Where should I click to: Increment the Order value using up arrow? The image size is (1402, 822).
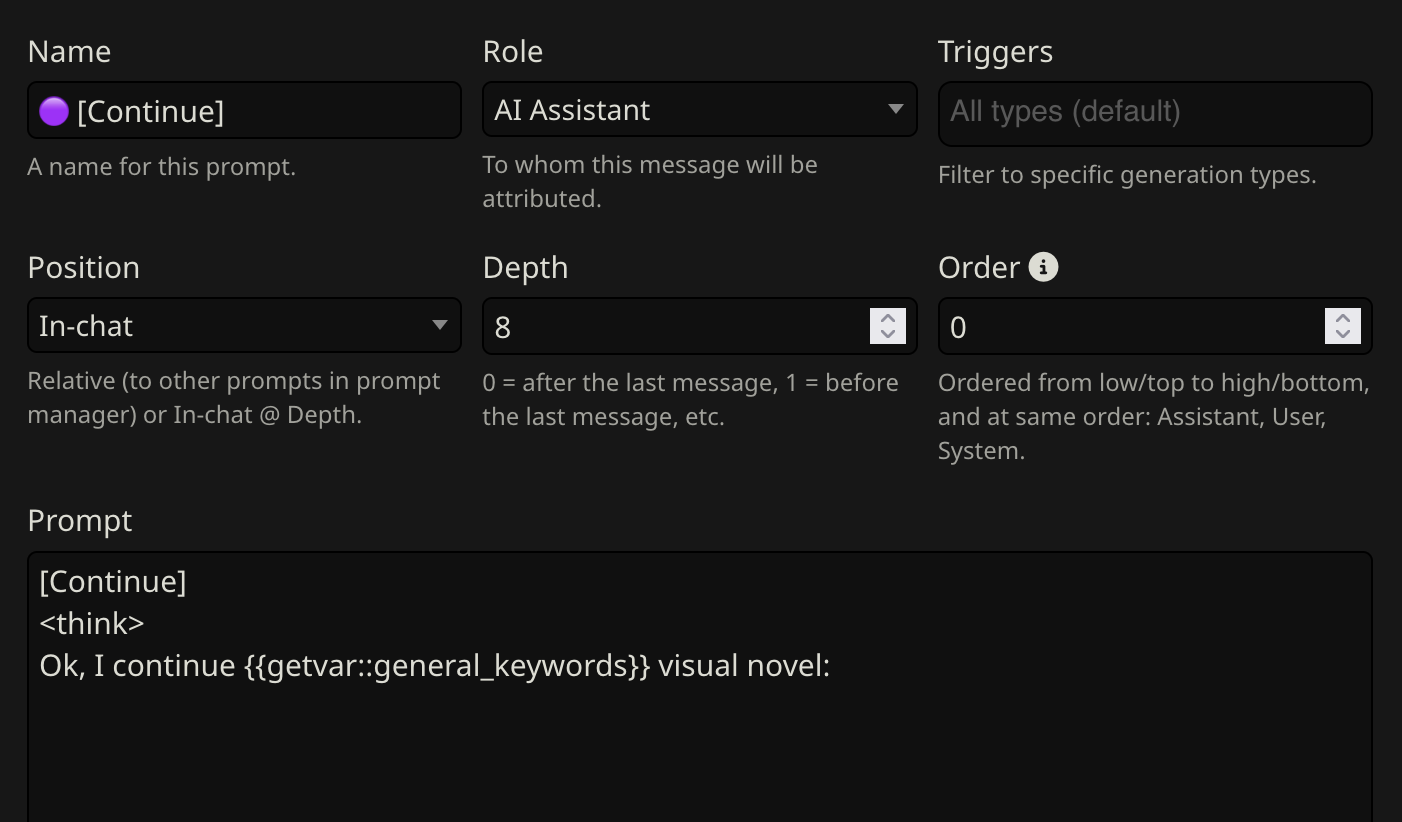click(x=1342, y=317)
